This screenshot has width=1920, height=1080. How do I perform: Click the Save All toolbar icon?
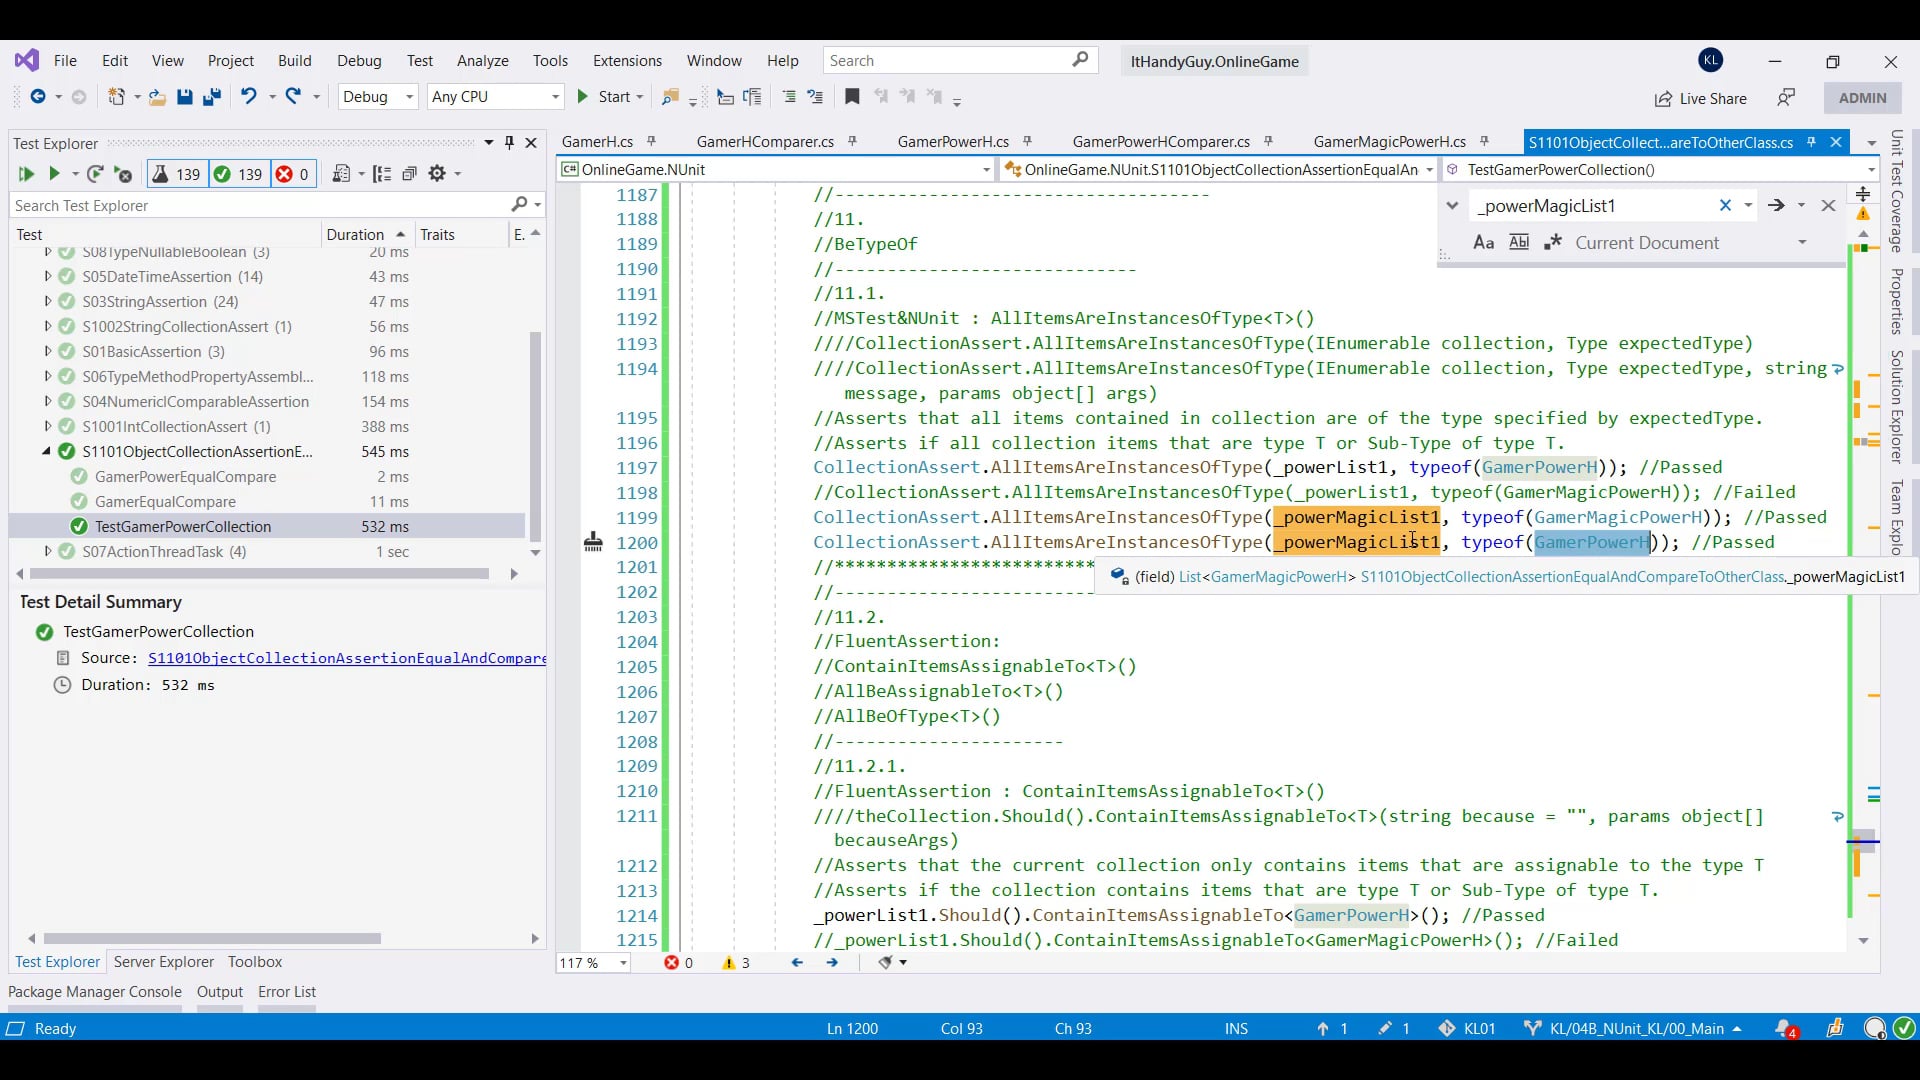click(211, 97)
